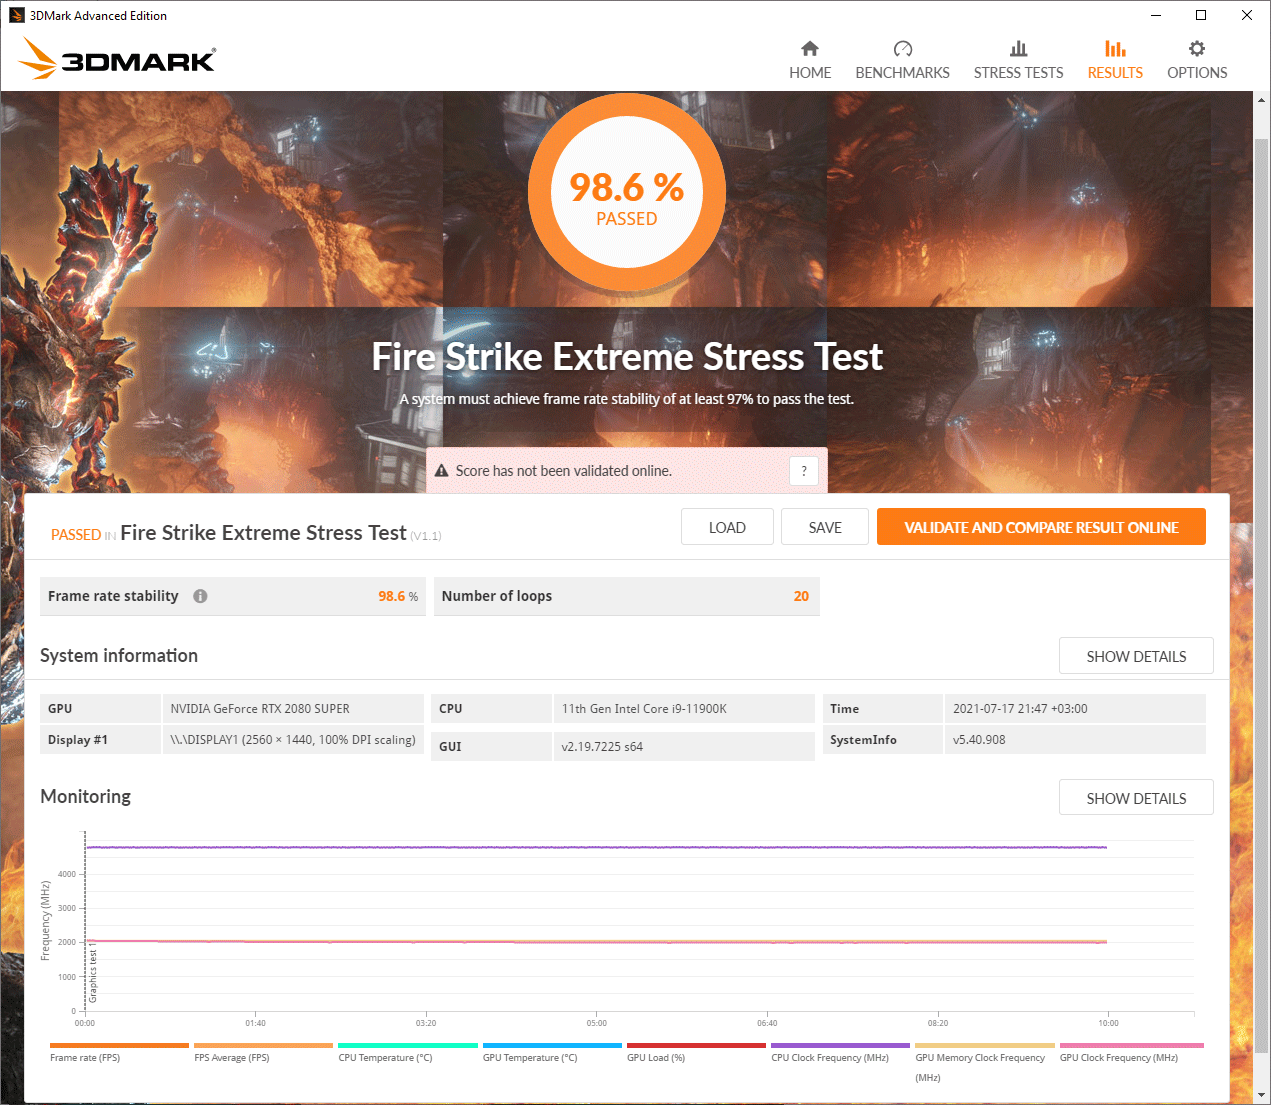Click the question mark help button
Image resolution: width=1271 pixels, height=1105 pixels.
pos(804,471)
